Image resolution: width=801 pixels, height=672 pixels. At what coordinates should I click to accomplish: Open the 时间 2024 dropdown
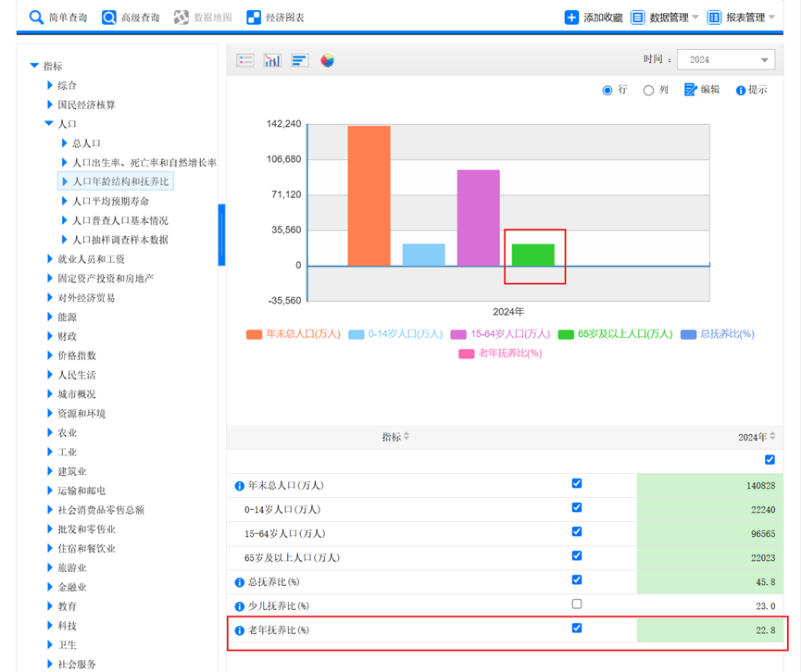tap(725, 60)
